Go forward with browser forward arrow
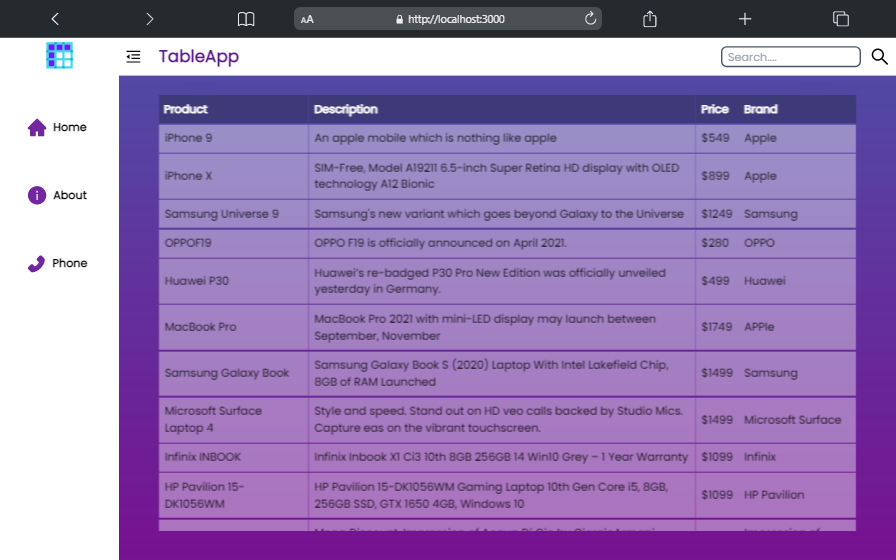Viewport: 896px width, 560px height. pyautogui.click(x=149, y=19)
